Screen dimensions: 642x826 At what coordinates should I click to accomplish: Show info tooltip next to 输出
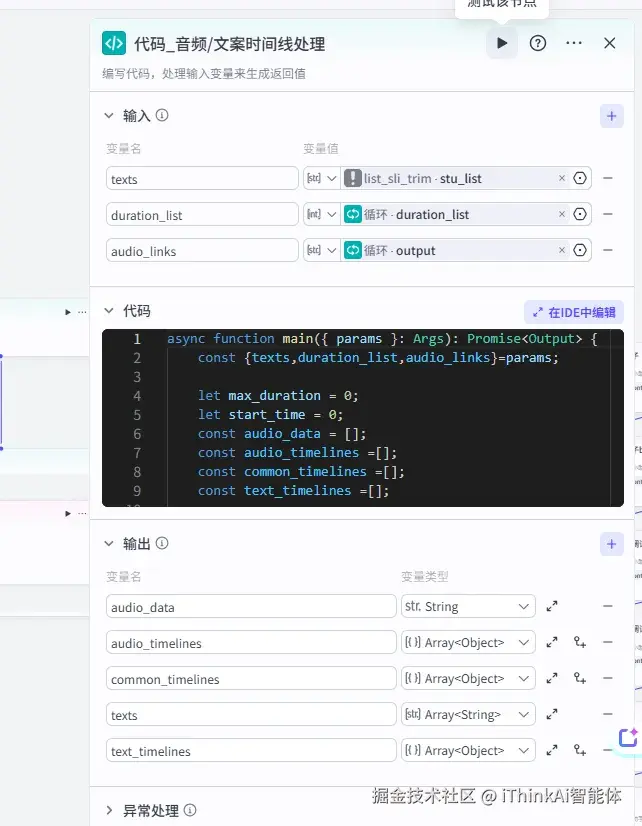click(x=162, y=543)
